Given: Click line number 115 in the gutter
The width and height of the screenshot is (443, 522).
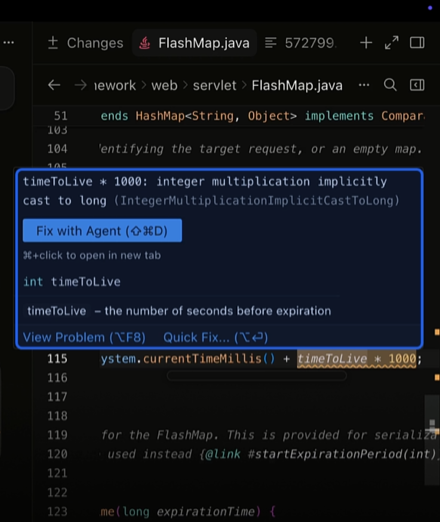Looking at the screenshot, I should click(x=57, y=359).
